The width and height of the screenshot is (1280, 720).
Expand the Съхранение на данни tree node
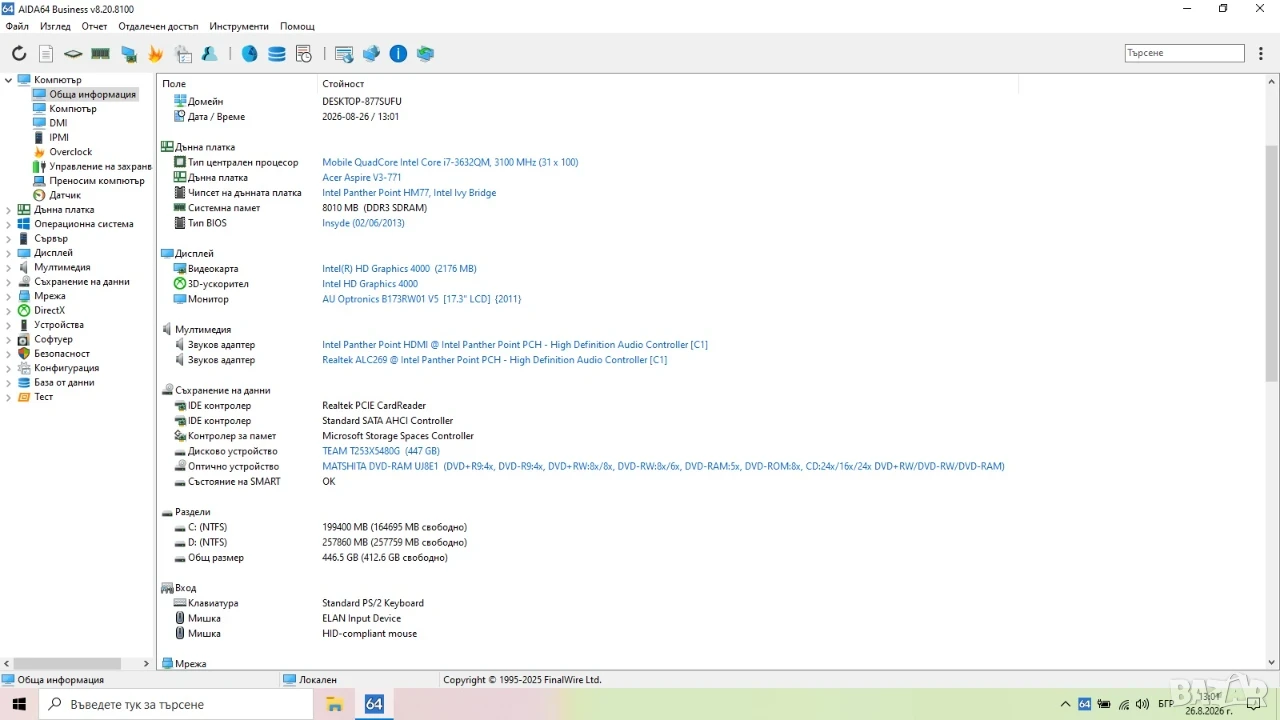9,282
